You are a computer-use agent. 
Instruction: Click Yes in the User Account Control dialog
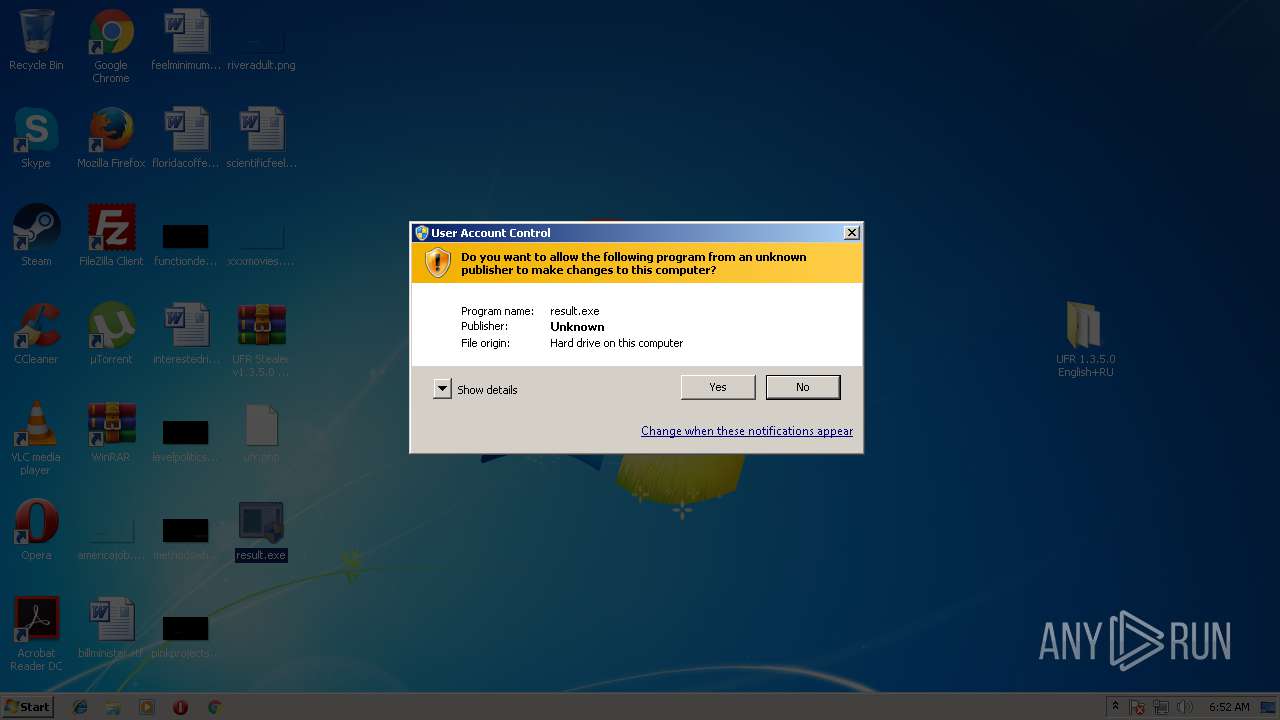point(718,387)
